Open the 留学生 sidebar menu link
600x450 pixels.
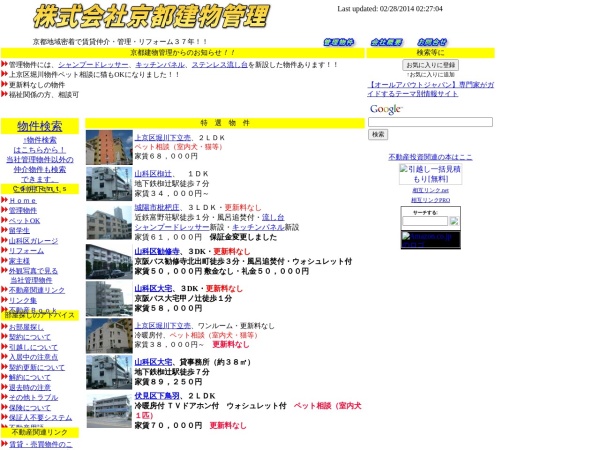click(x=19, y=230)
